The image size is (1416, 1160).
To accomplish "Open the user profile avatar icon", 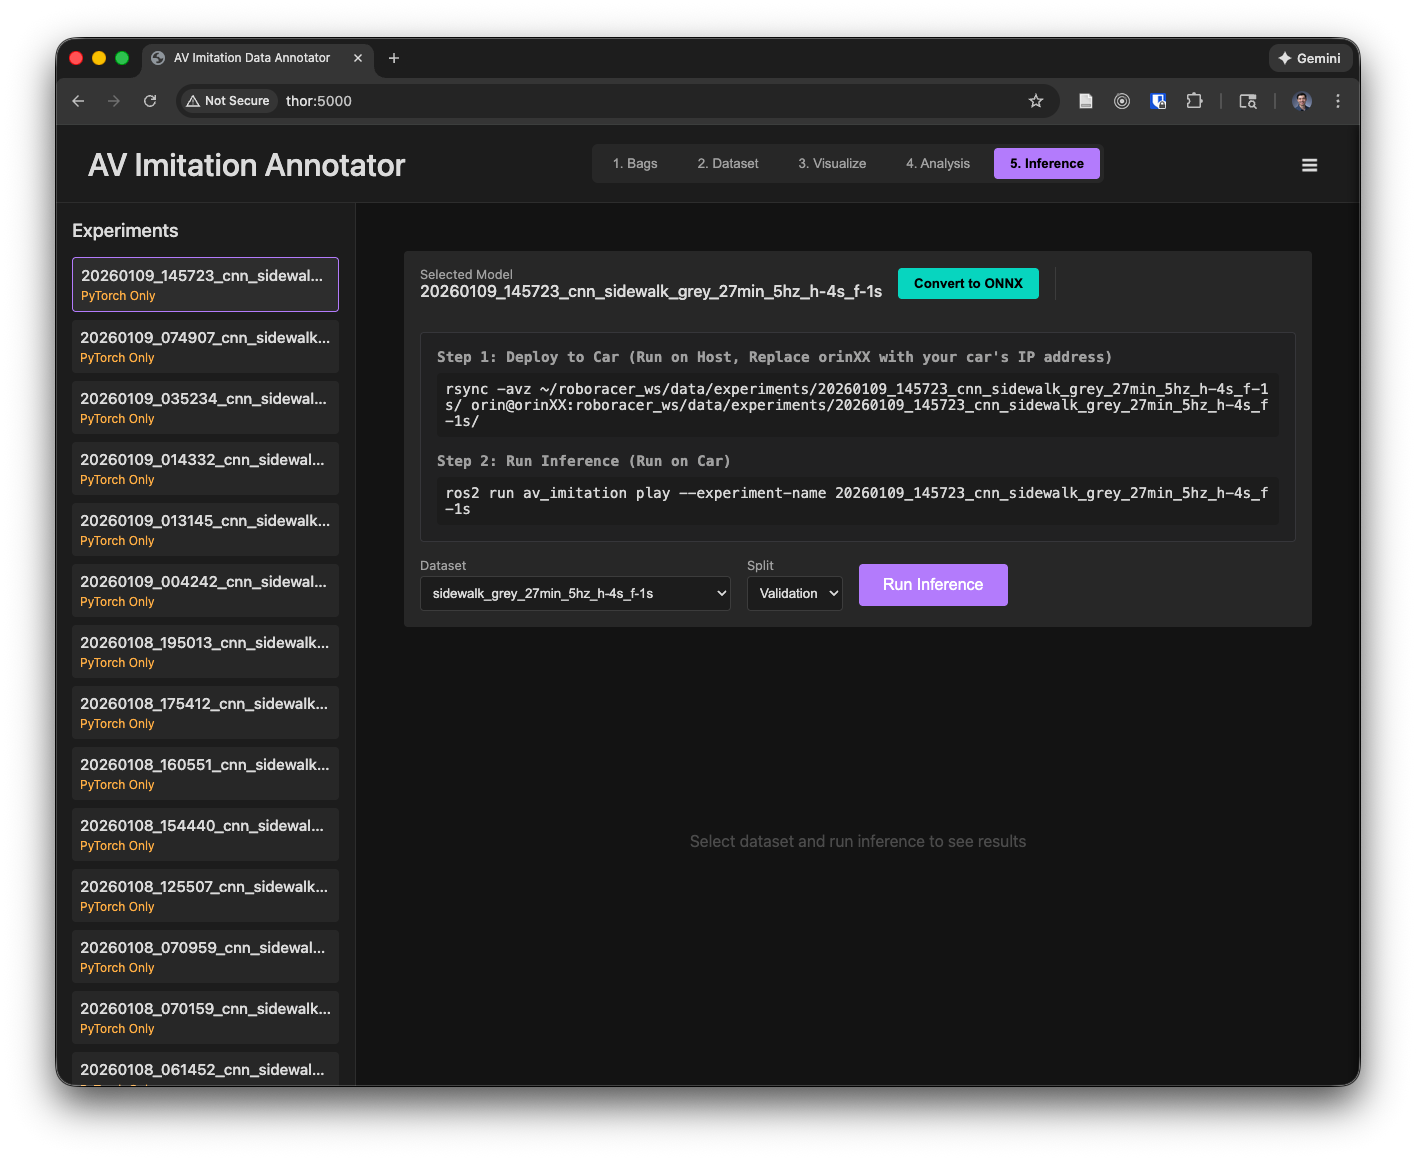I will 1301,101.
